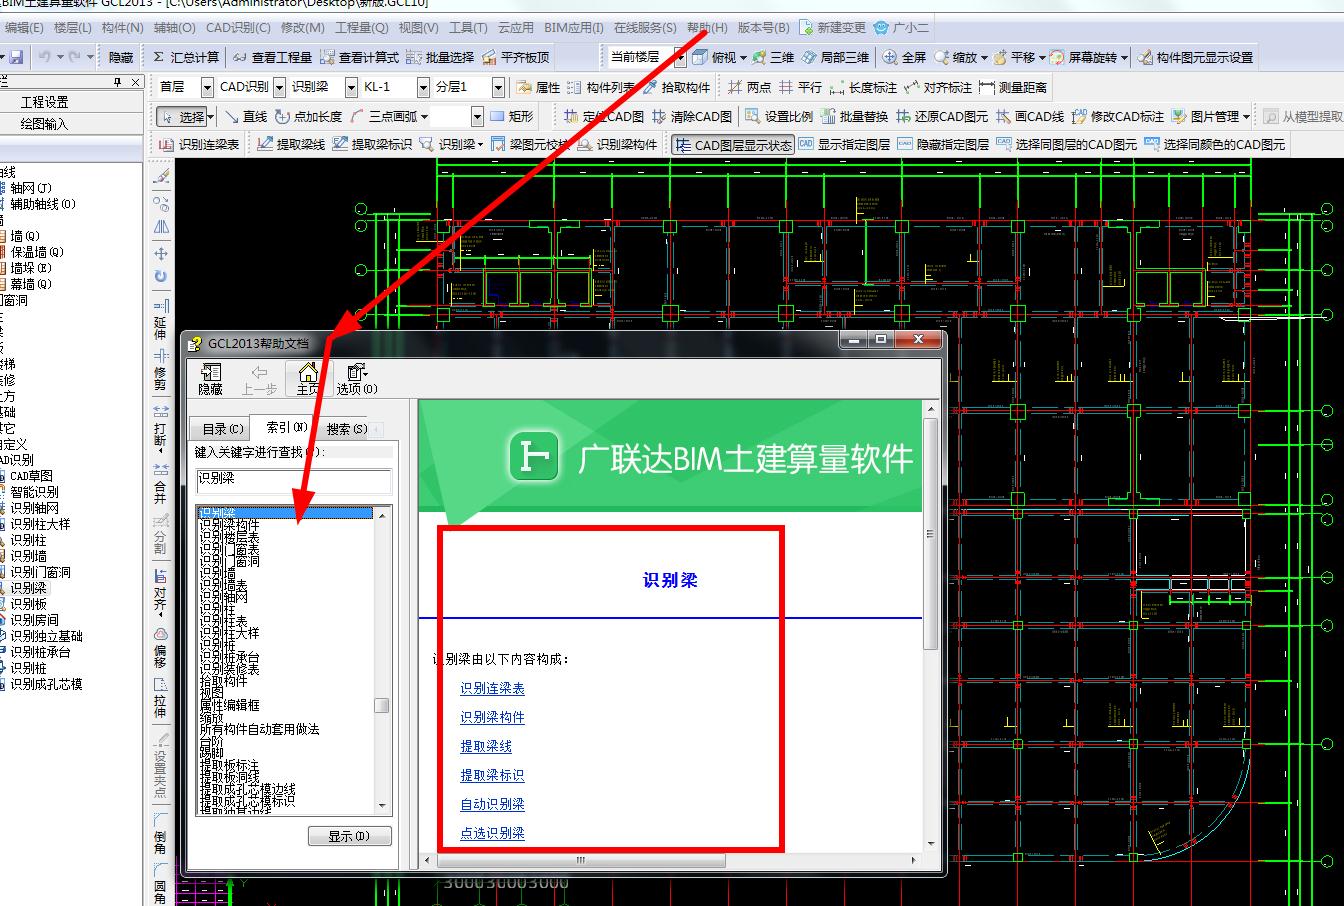Open the CAD识别(C) menu
1344x906 pixels.
click(238, 28)
